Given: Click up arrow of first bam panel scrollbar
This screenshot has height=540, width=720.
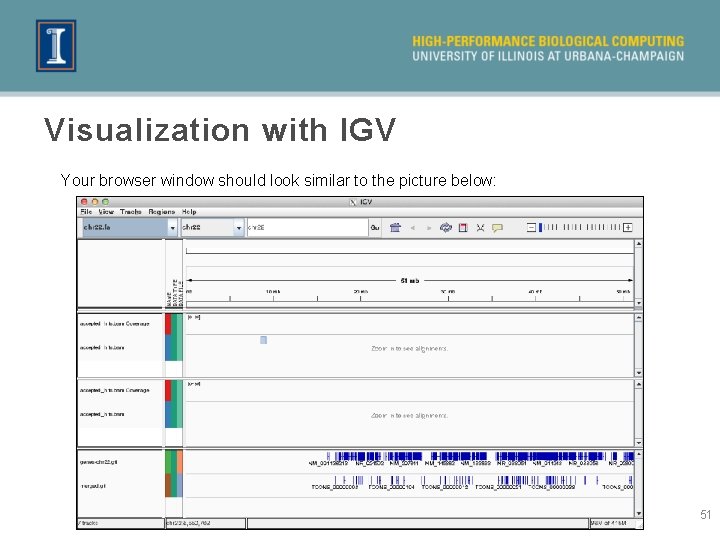Looking at the screenshot, I should pos(638,318).
